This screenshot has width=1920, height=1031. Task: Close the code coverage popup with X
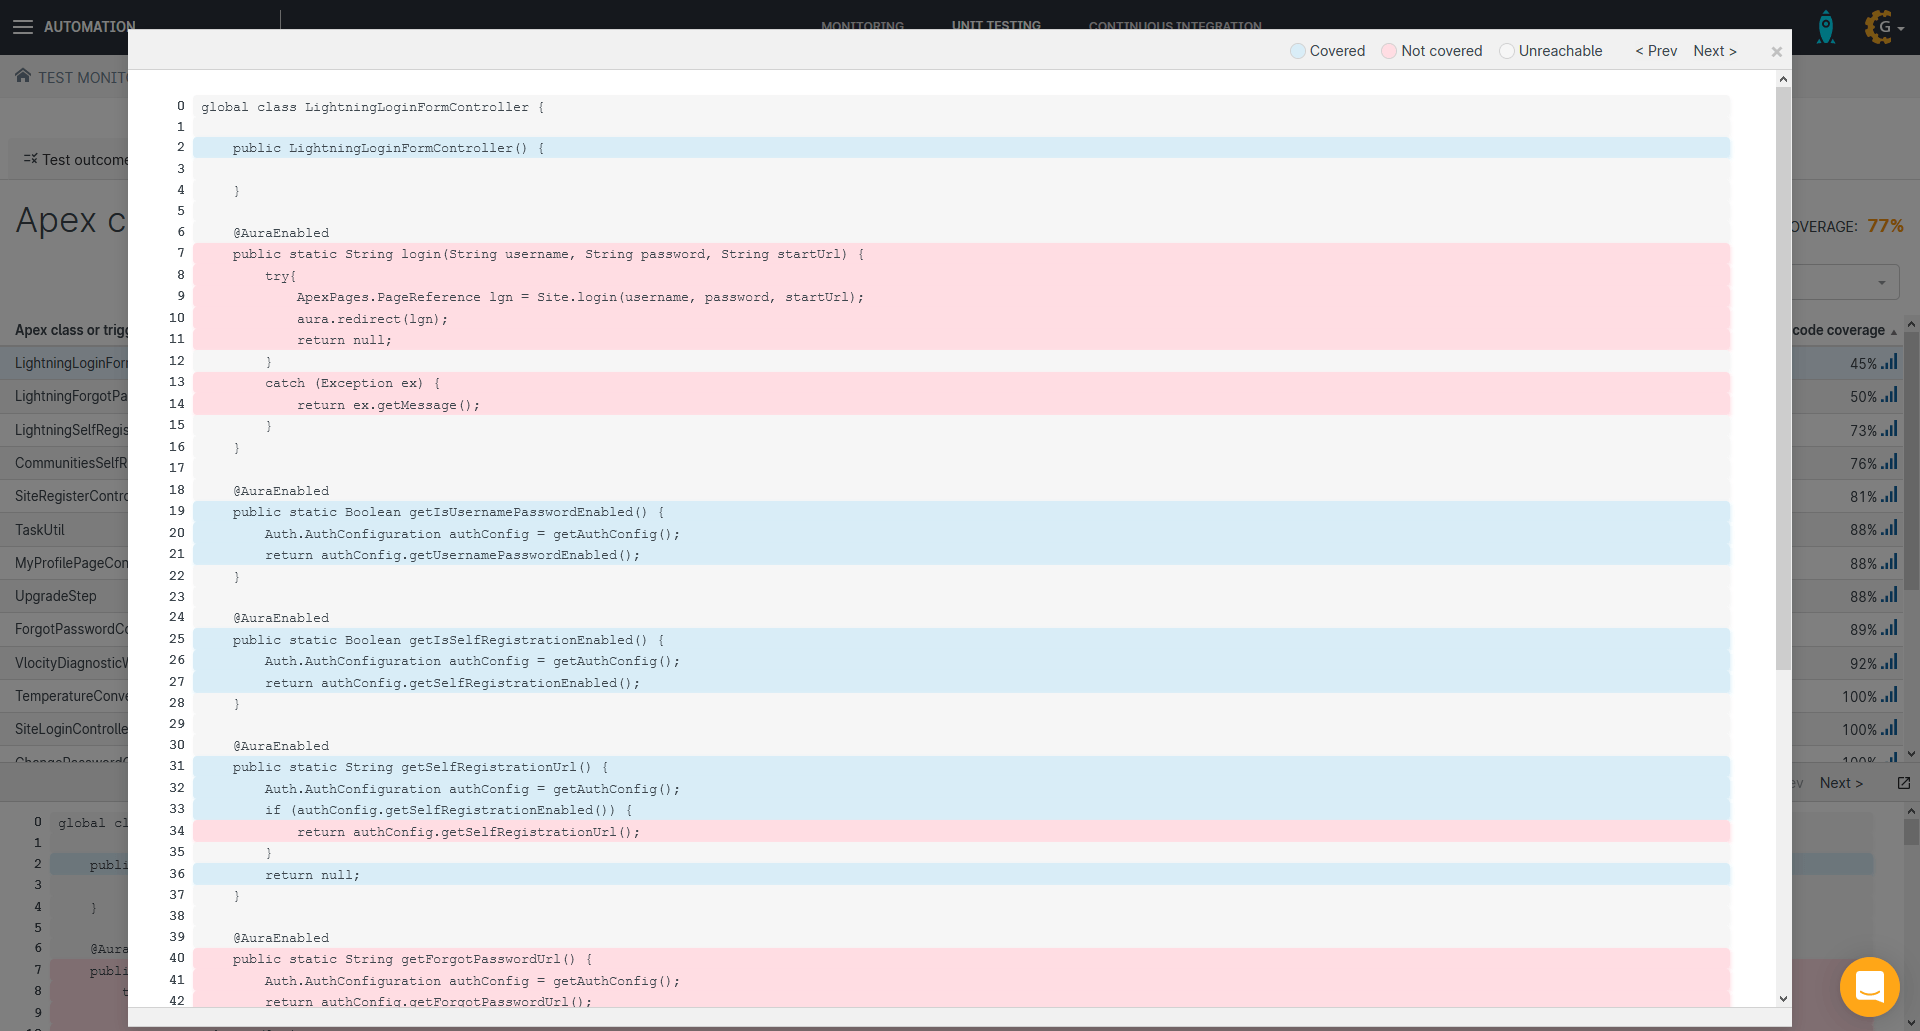click(x=1776, y=52)
